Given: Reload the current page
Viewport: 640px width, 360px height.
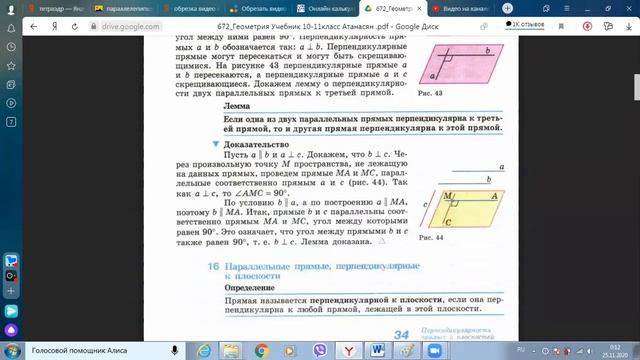Looking at the screenshot, I should point(75,27).
